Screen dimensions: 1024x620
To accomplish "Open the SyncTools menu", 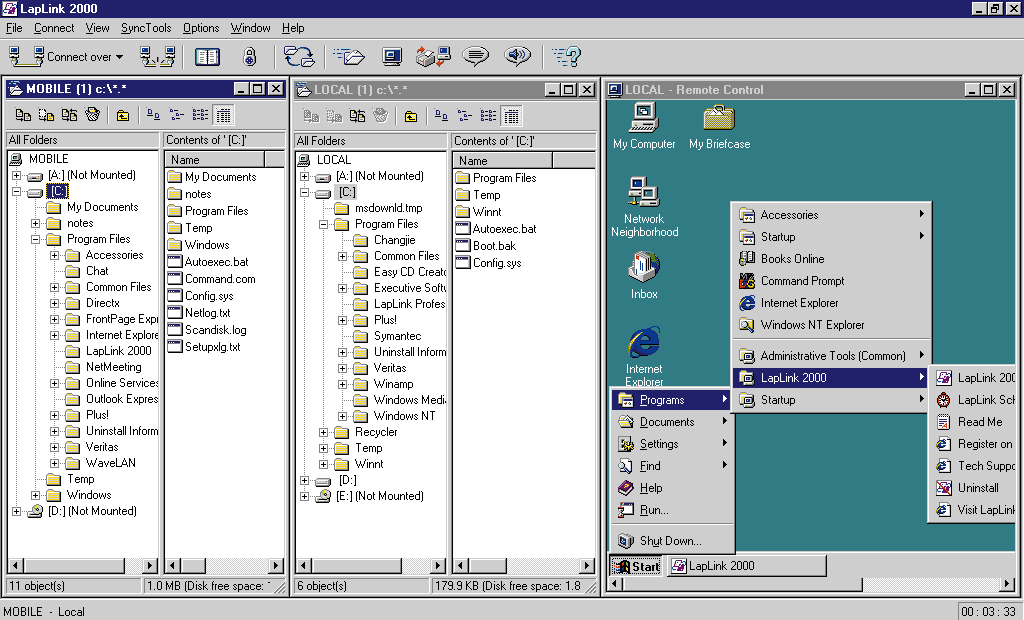I will (x=146, y=28).
